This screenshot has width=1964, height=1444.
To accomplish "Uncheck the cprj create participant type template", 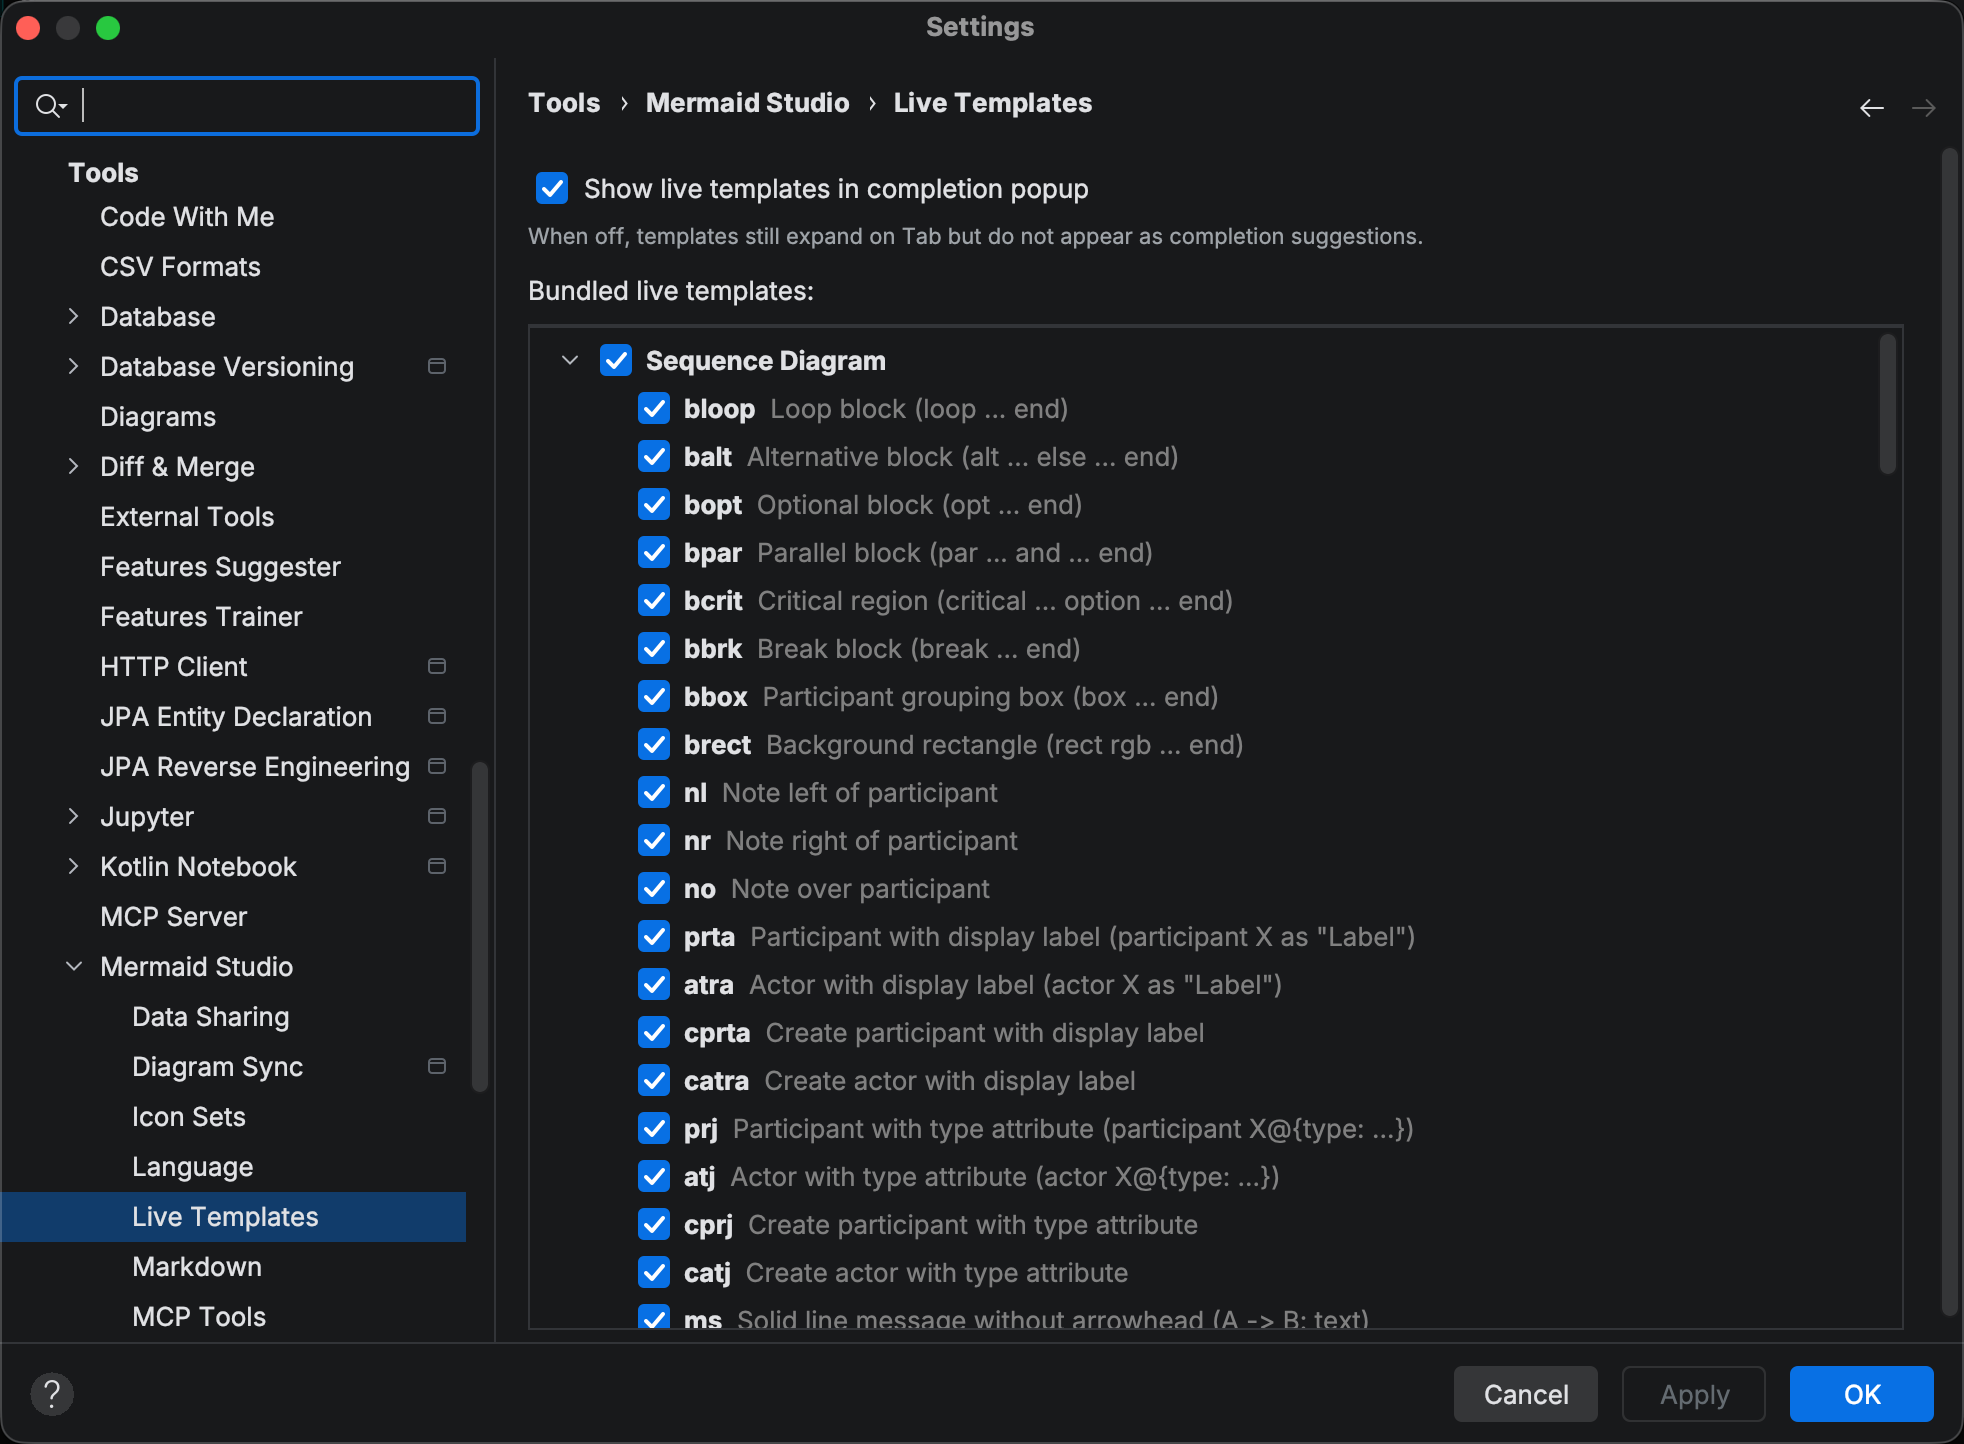I will click(x=654, y=1224).
